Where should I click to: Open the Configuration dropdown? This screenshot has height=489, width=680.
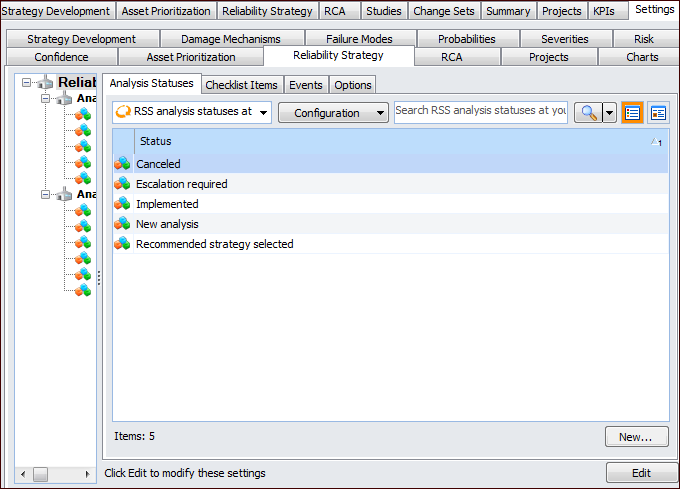point(333,113)
